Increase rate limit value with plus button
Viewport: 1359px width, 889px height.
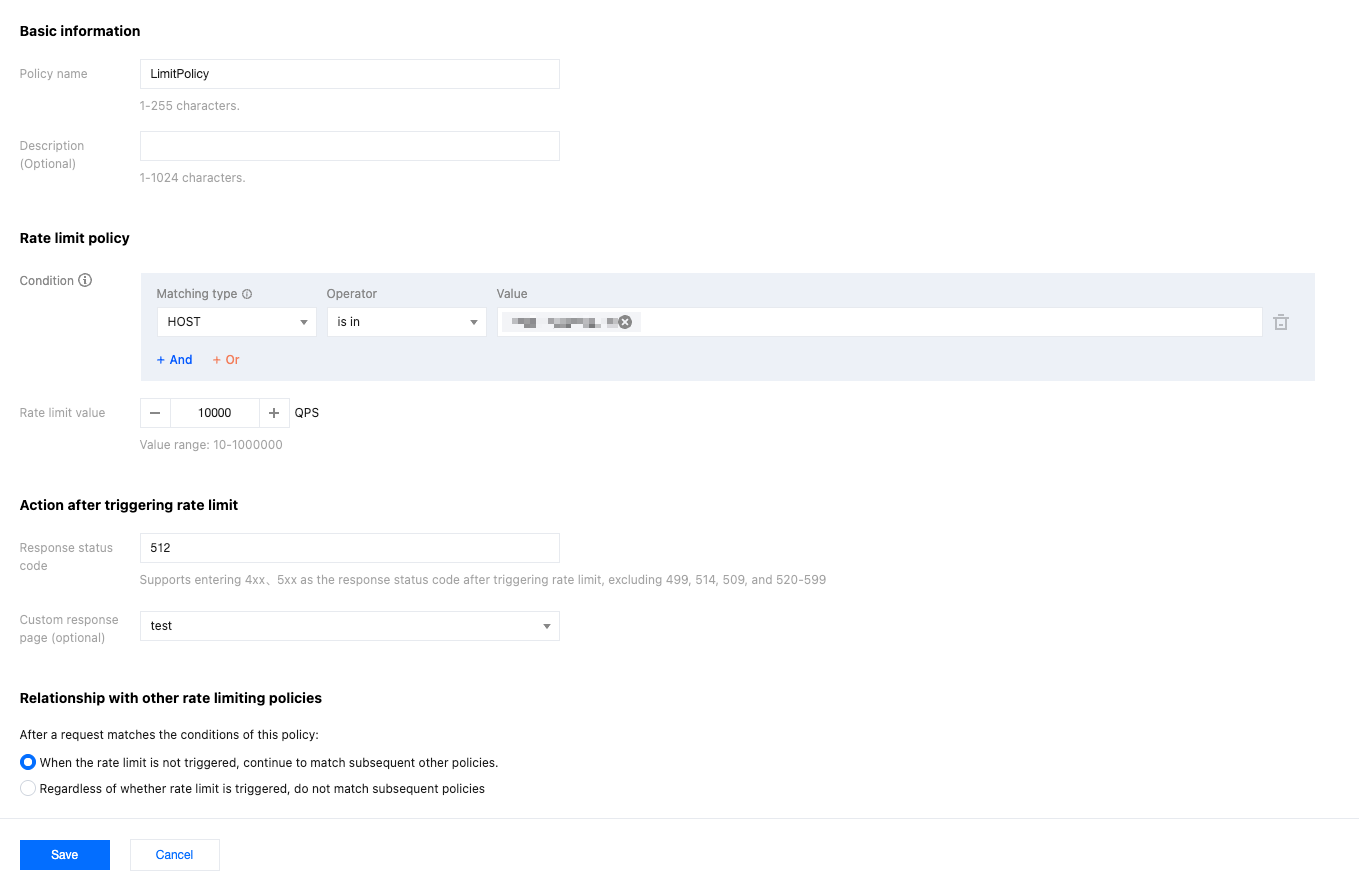tap(274, 413)
